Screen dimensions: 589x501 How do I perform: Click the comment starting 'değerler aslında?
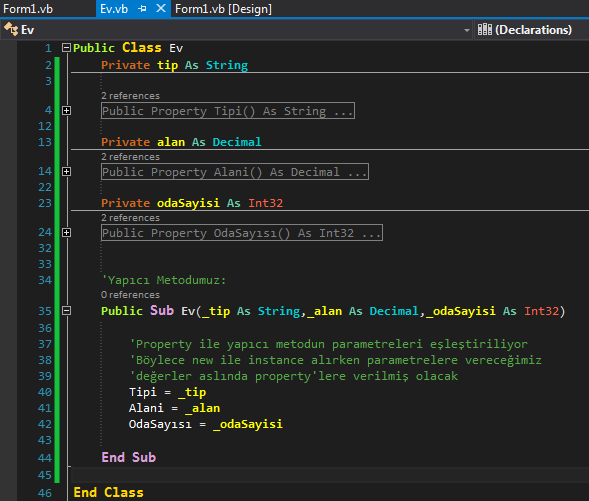(294, 376)
